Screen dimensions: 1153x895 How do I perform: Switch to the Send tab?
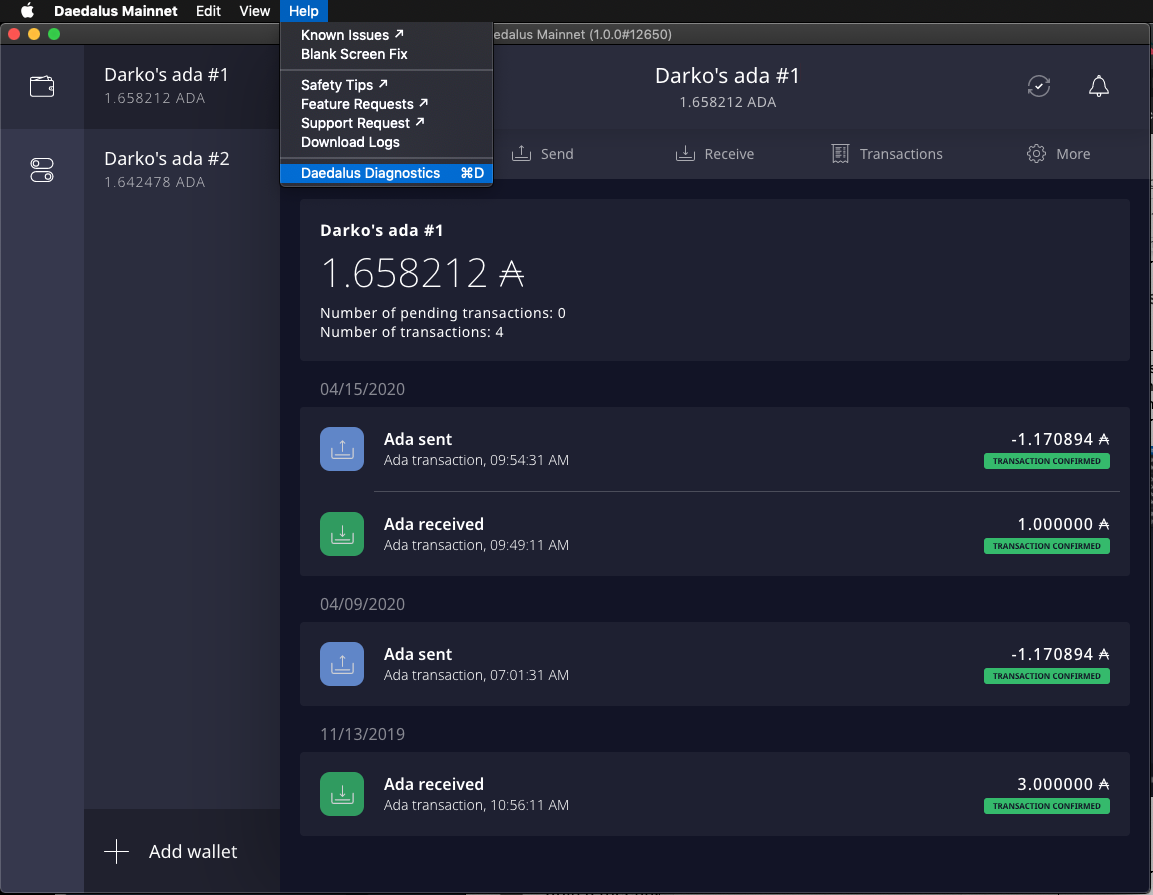(543, 154)
